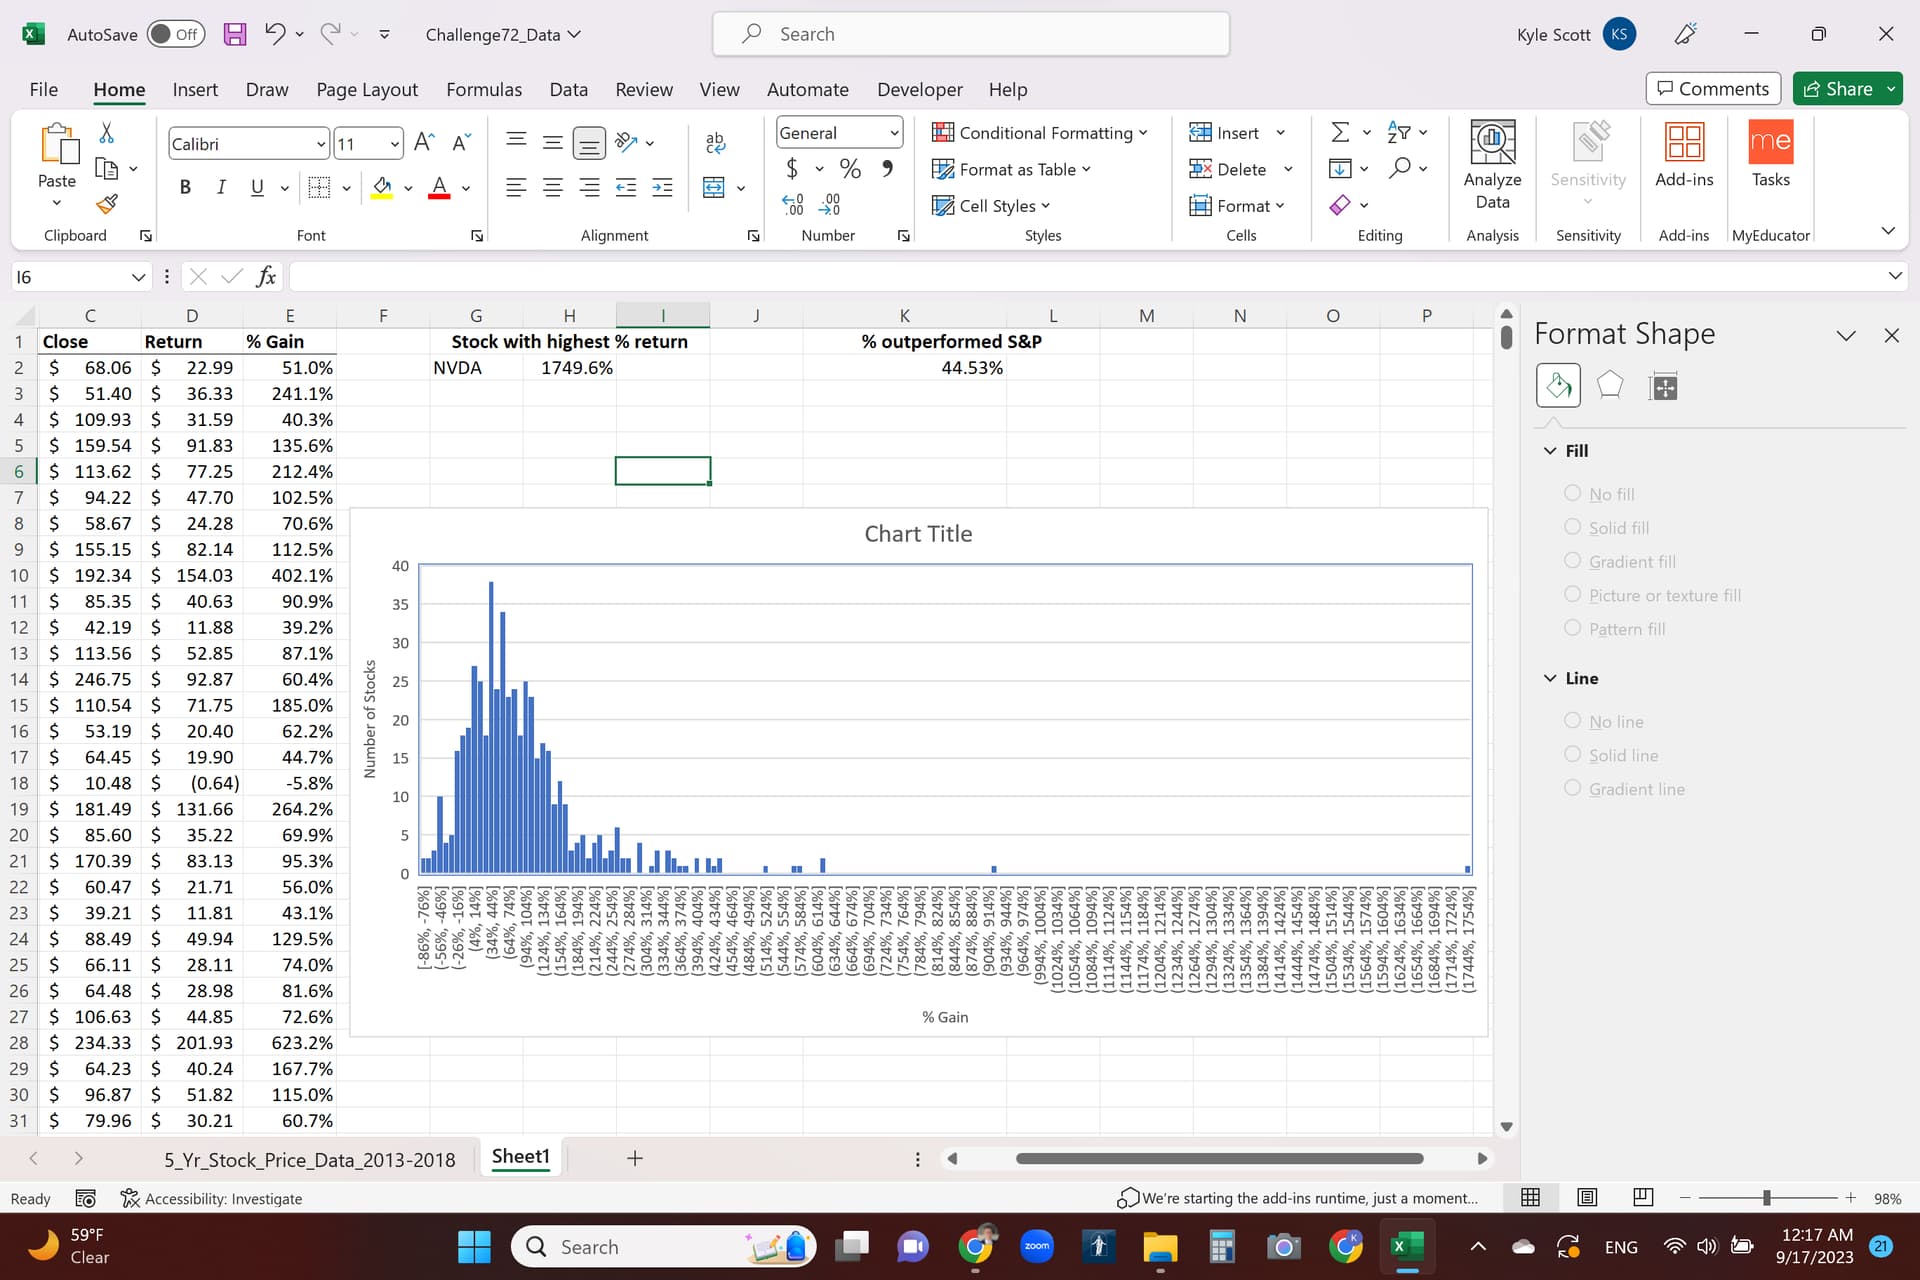Image resolution: width=1920 pixels, height=1280 pixels.
Task: Toggle AutoSave switch
Action: [x=175, y=34]
